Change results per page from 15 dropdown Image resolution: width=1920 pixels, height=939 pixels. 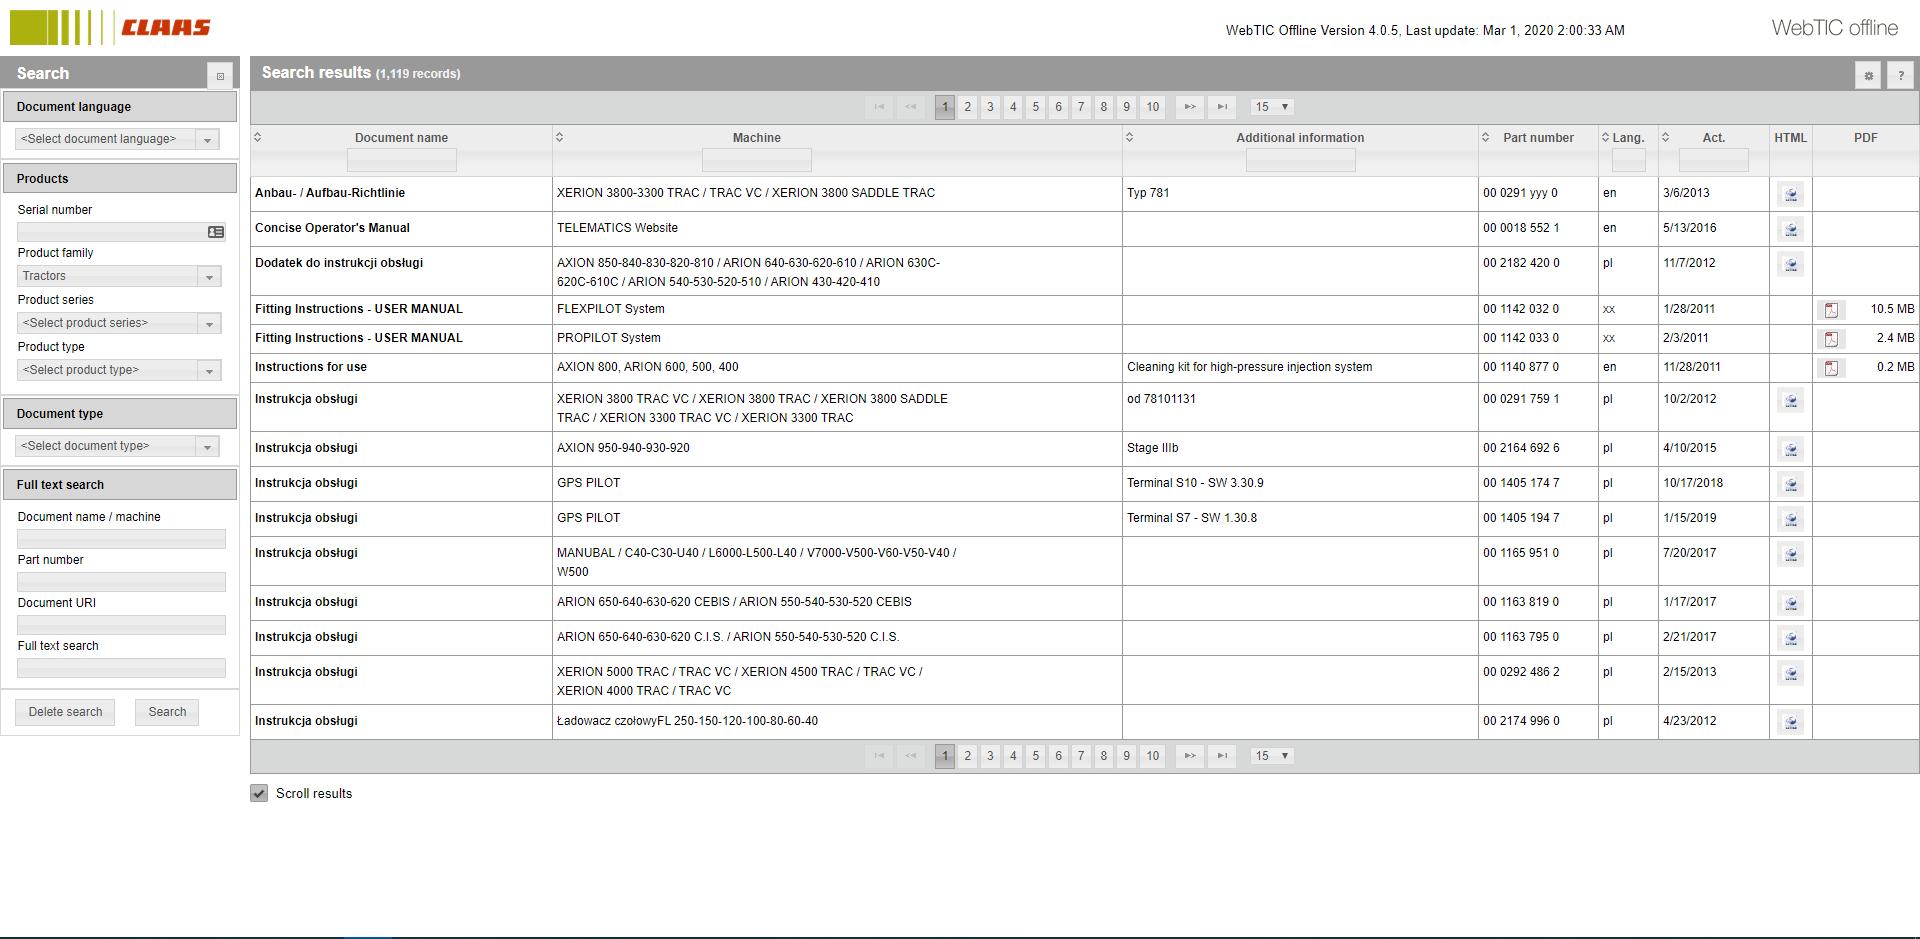click(1271, 107)
